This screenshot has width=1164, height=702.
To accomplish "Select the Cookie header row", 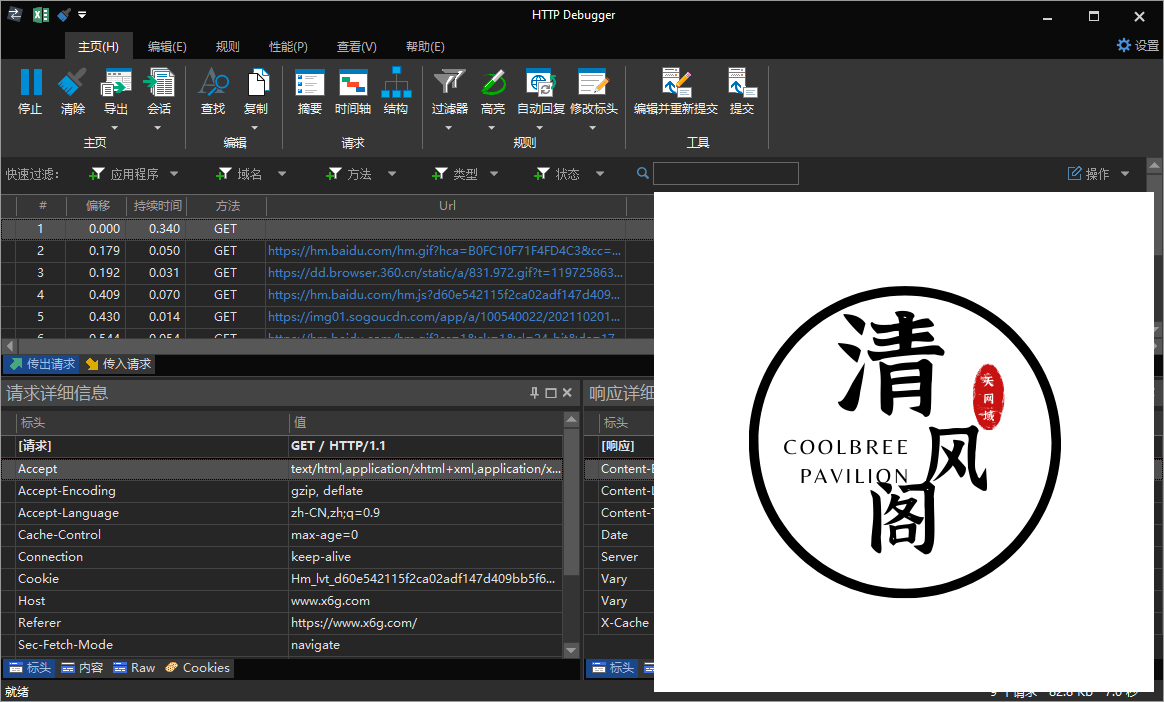I will coord(282,579).
